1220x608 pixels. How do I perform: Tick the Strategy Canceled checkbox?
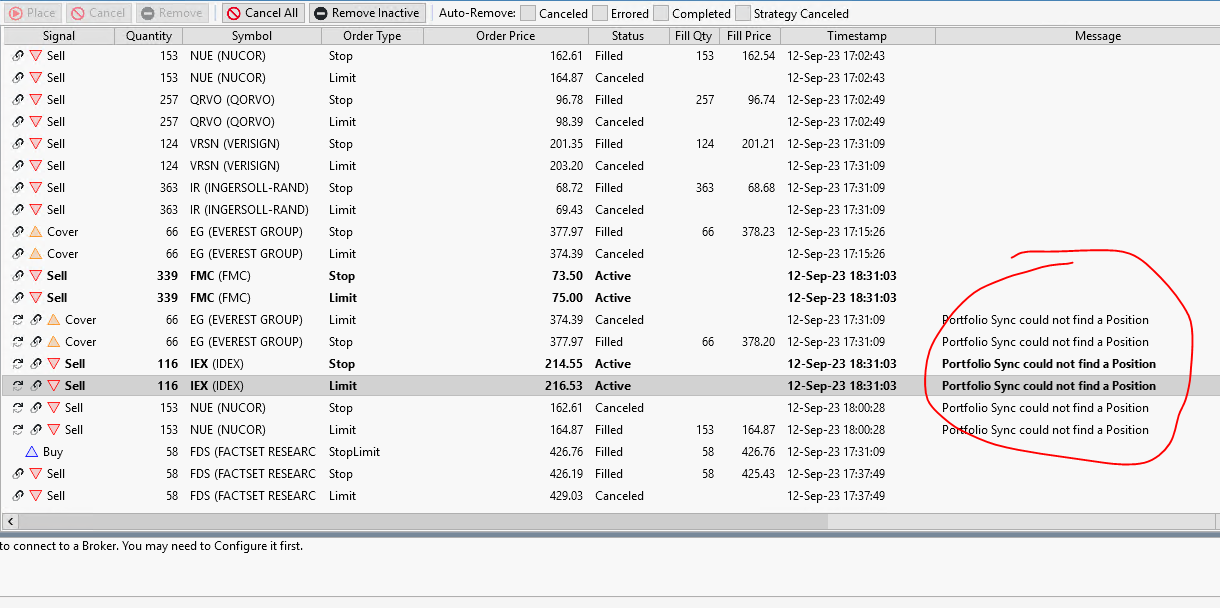coord(743,13)
